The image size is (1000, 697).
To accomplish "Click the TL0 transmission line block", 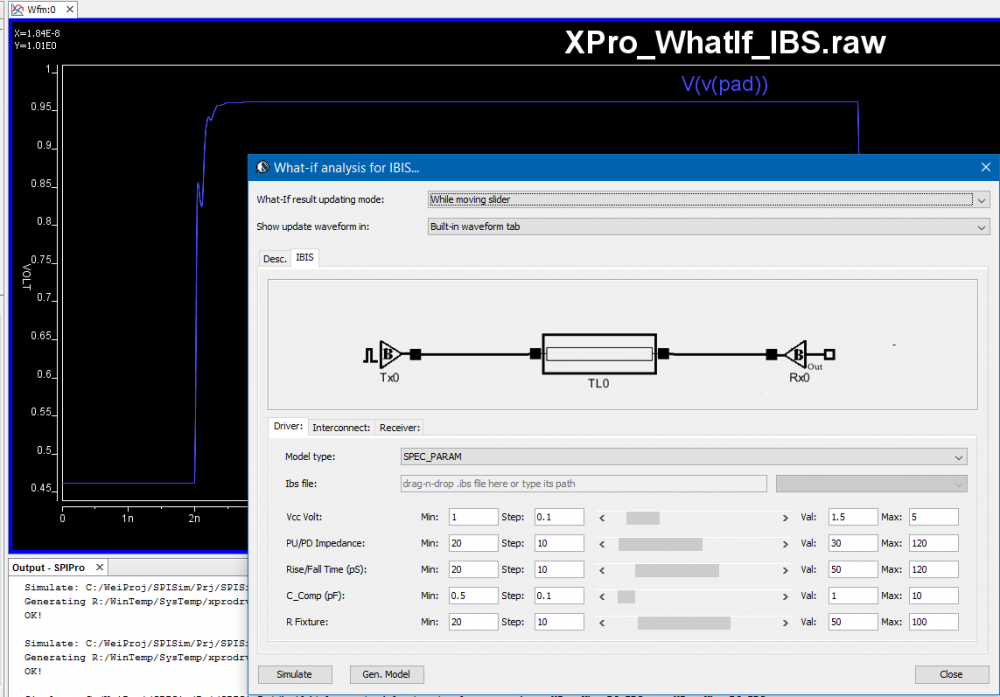I will click(x=598, y=354).
